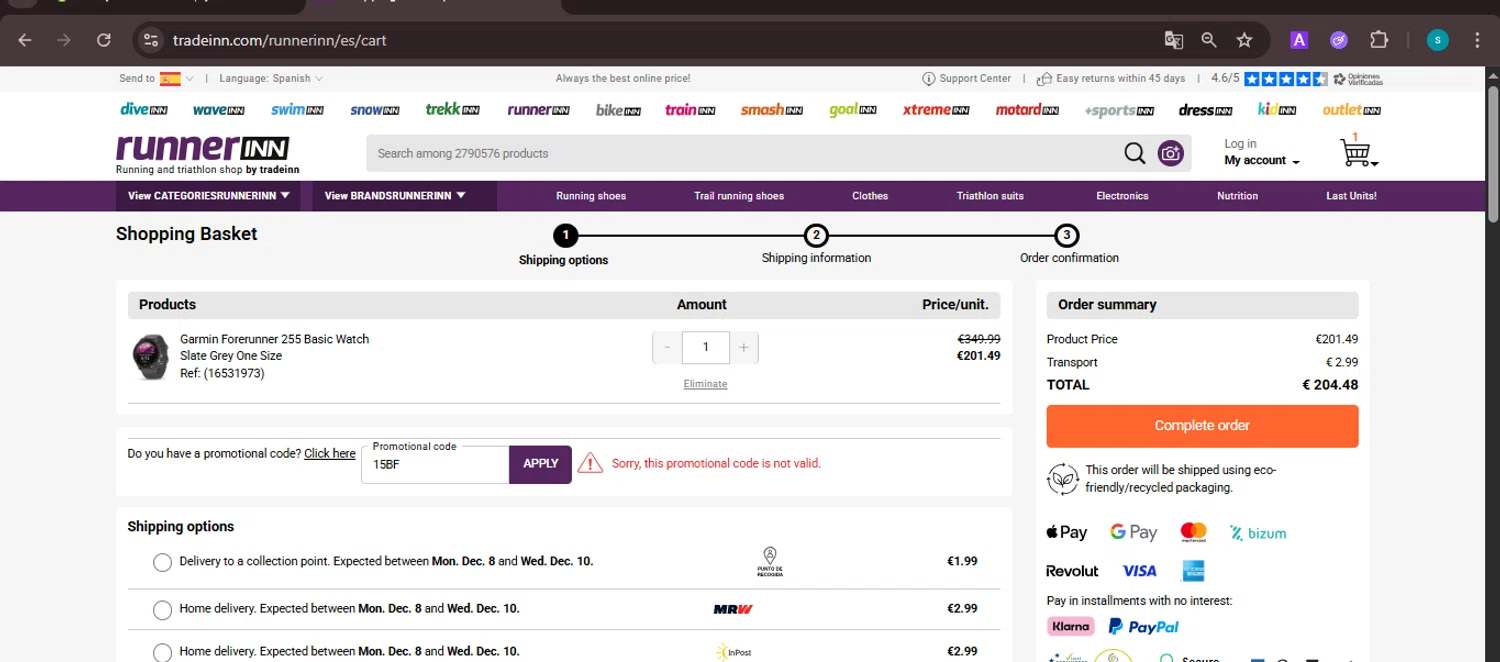Open Last Units! menu item
This screenshot has height=662, width=1500.
tap(1351, 196)
